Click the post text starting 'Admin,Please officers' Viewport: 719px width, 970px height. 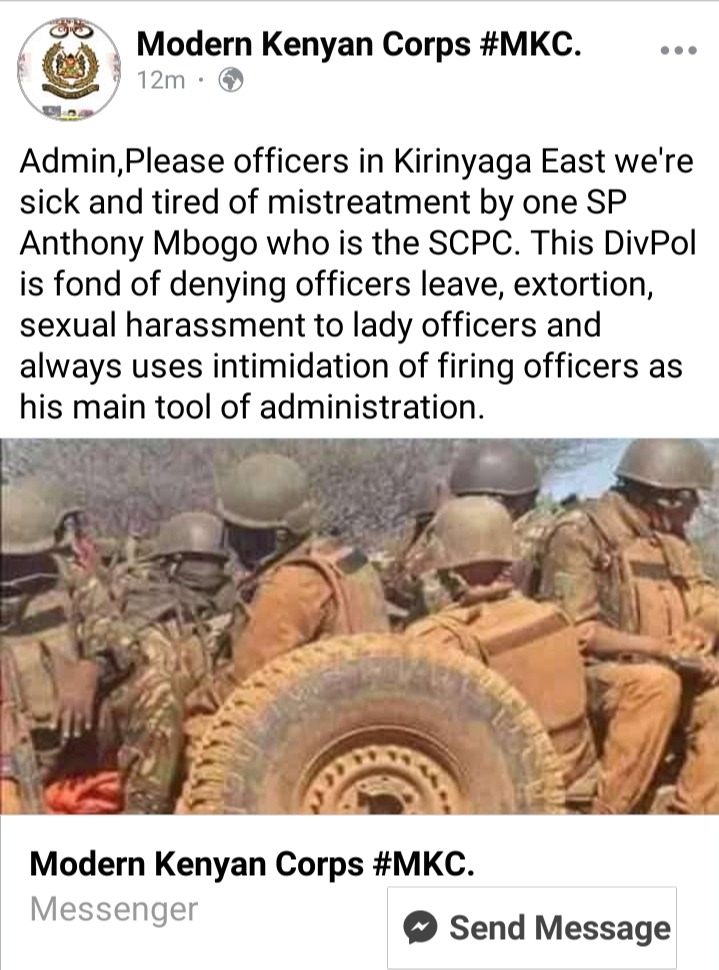pyautogui.click(x=357, y=284)
